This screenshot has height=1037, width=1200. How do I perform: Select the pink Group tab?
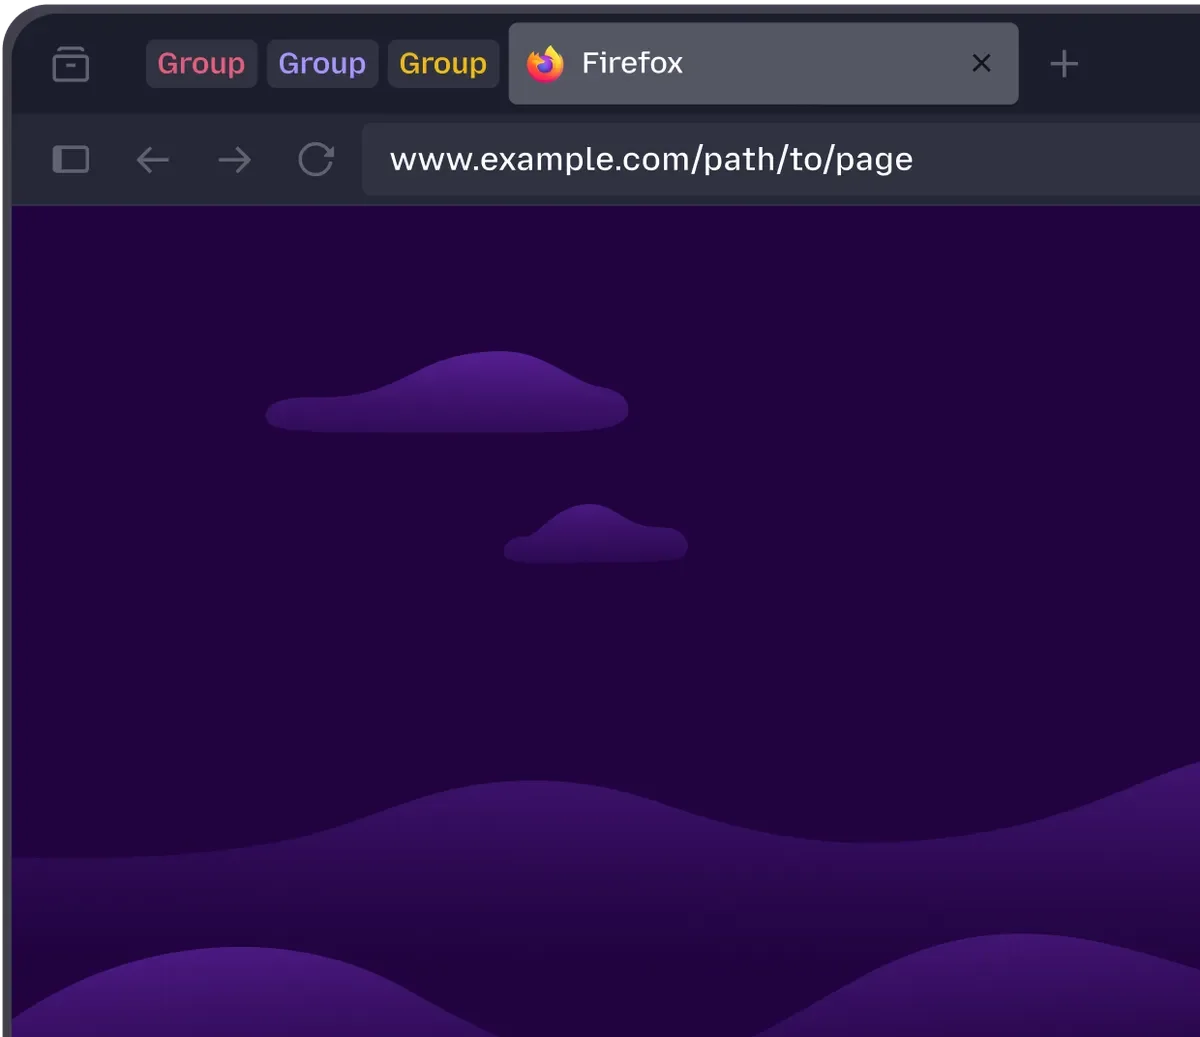(201, 63)
